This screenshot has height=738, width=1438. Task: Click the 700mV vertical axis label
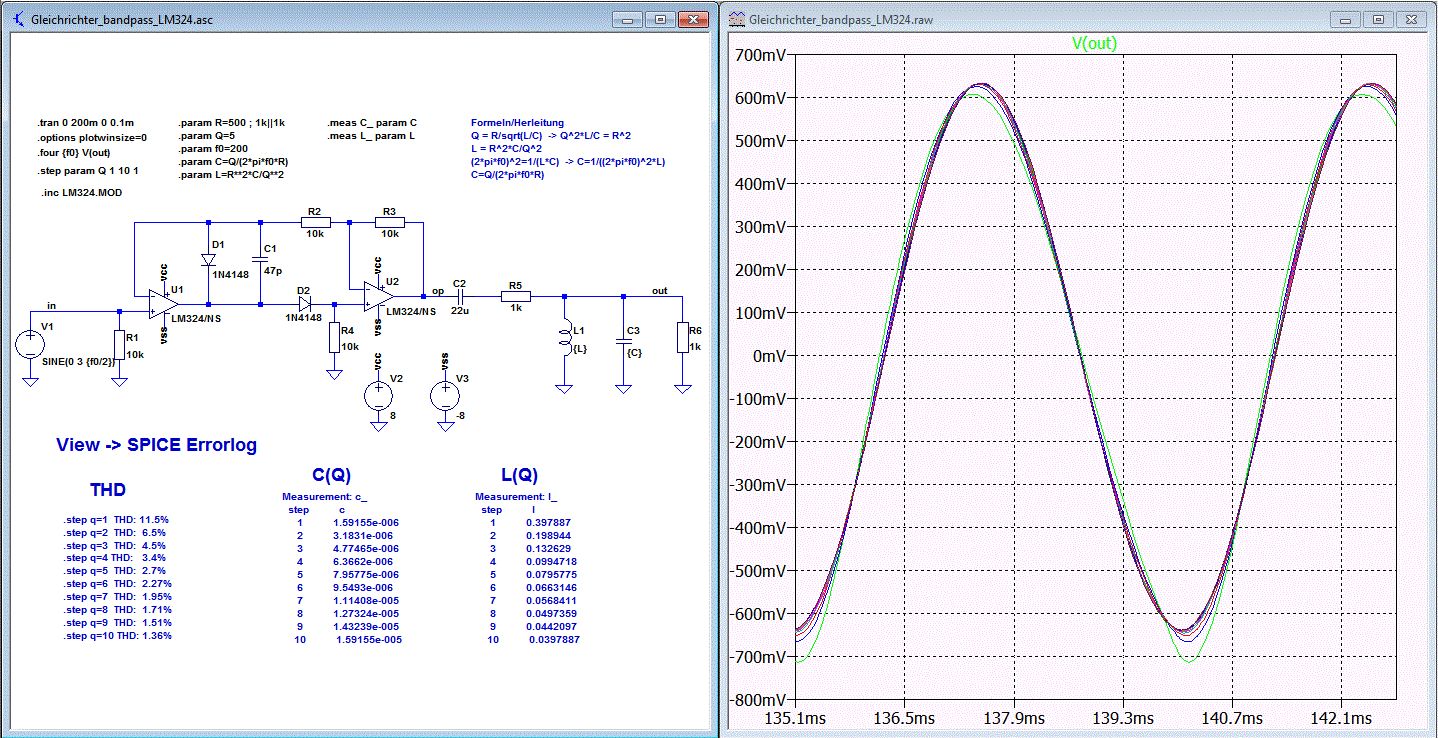[x=761, y=56]
